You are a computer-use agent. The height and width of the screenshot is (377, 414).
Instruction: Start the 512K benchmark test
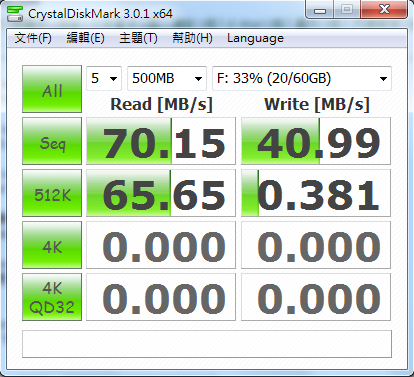coord(52,193)
